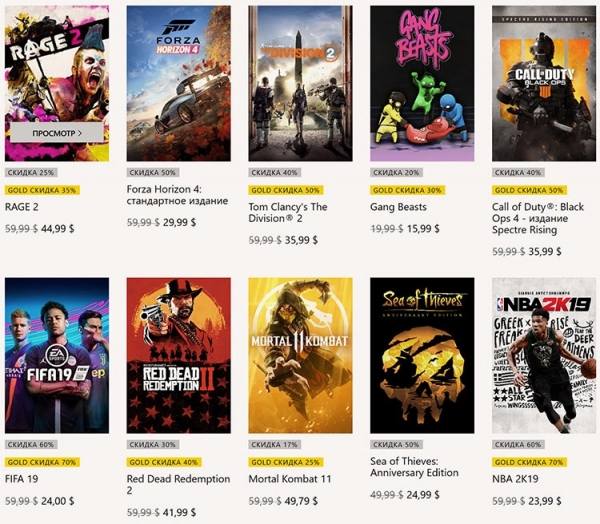The image size is (600, 524).
Task: Open the Forza Horizon 4 cover image
Action: (x=178, y=83)
